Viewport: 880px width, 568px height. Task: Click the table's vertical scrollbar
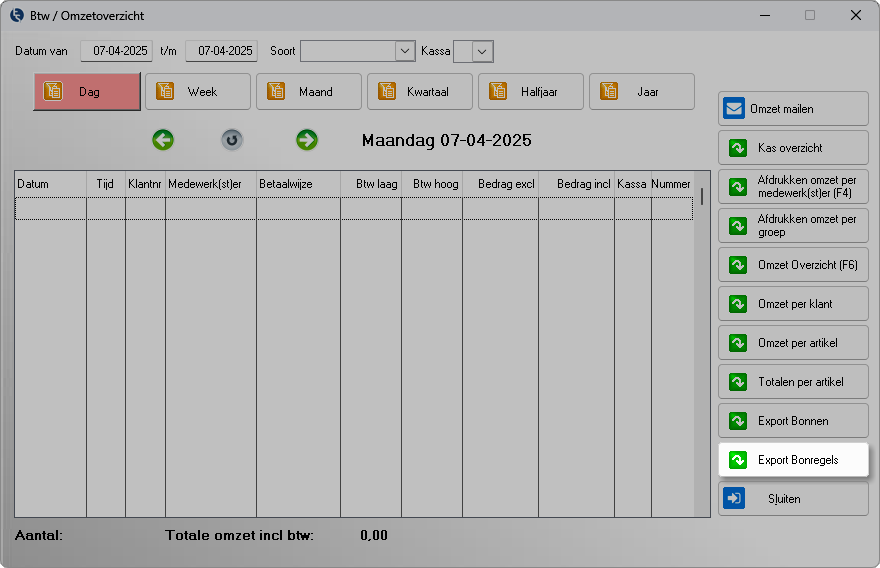[x=702, y=344]
